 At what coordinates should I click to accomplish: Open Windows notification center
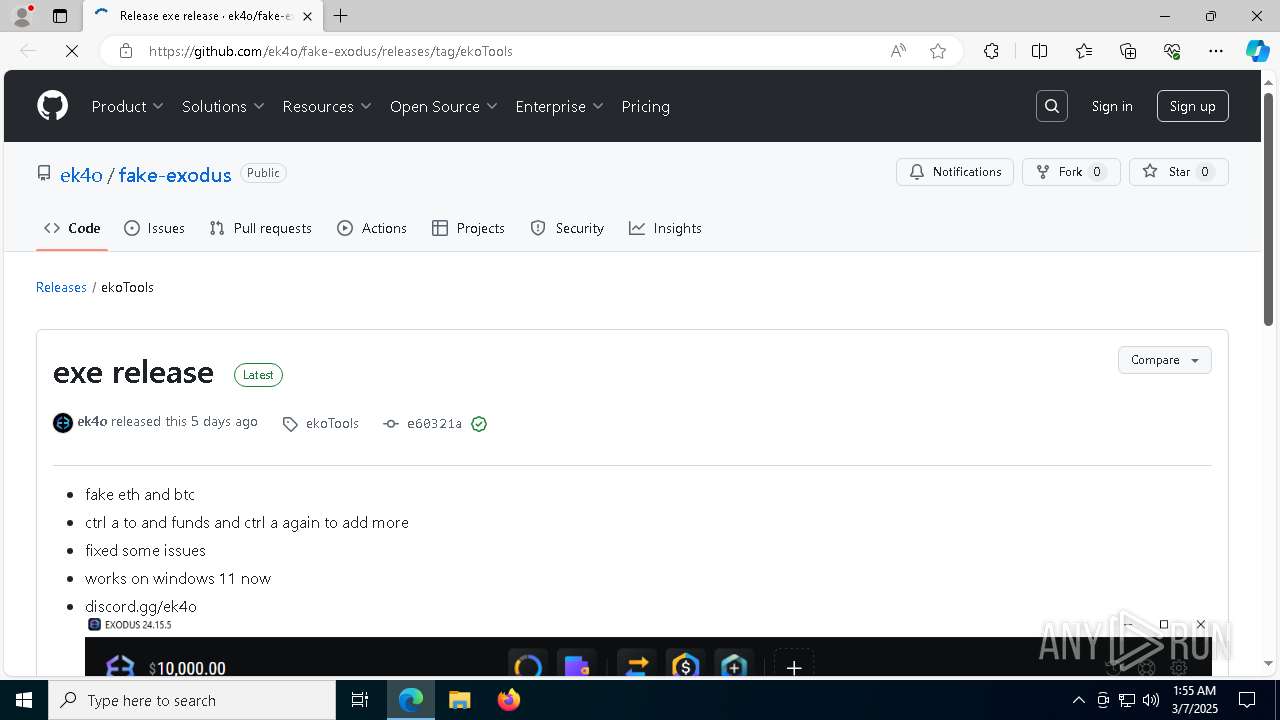click(1247, 700)
